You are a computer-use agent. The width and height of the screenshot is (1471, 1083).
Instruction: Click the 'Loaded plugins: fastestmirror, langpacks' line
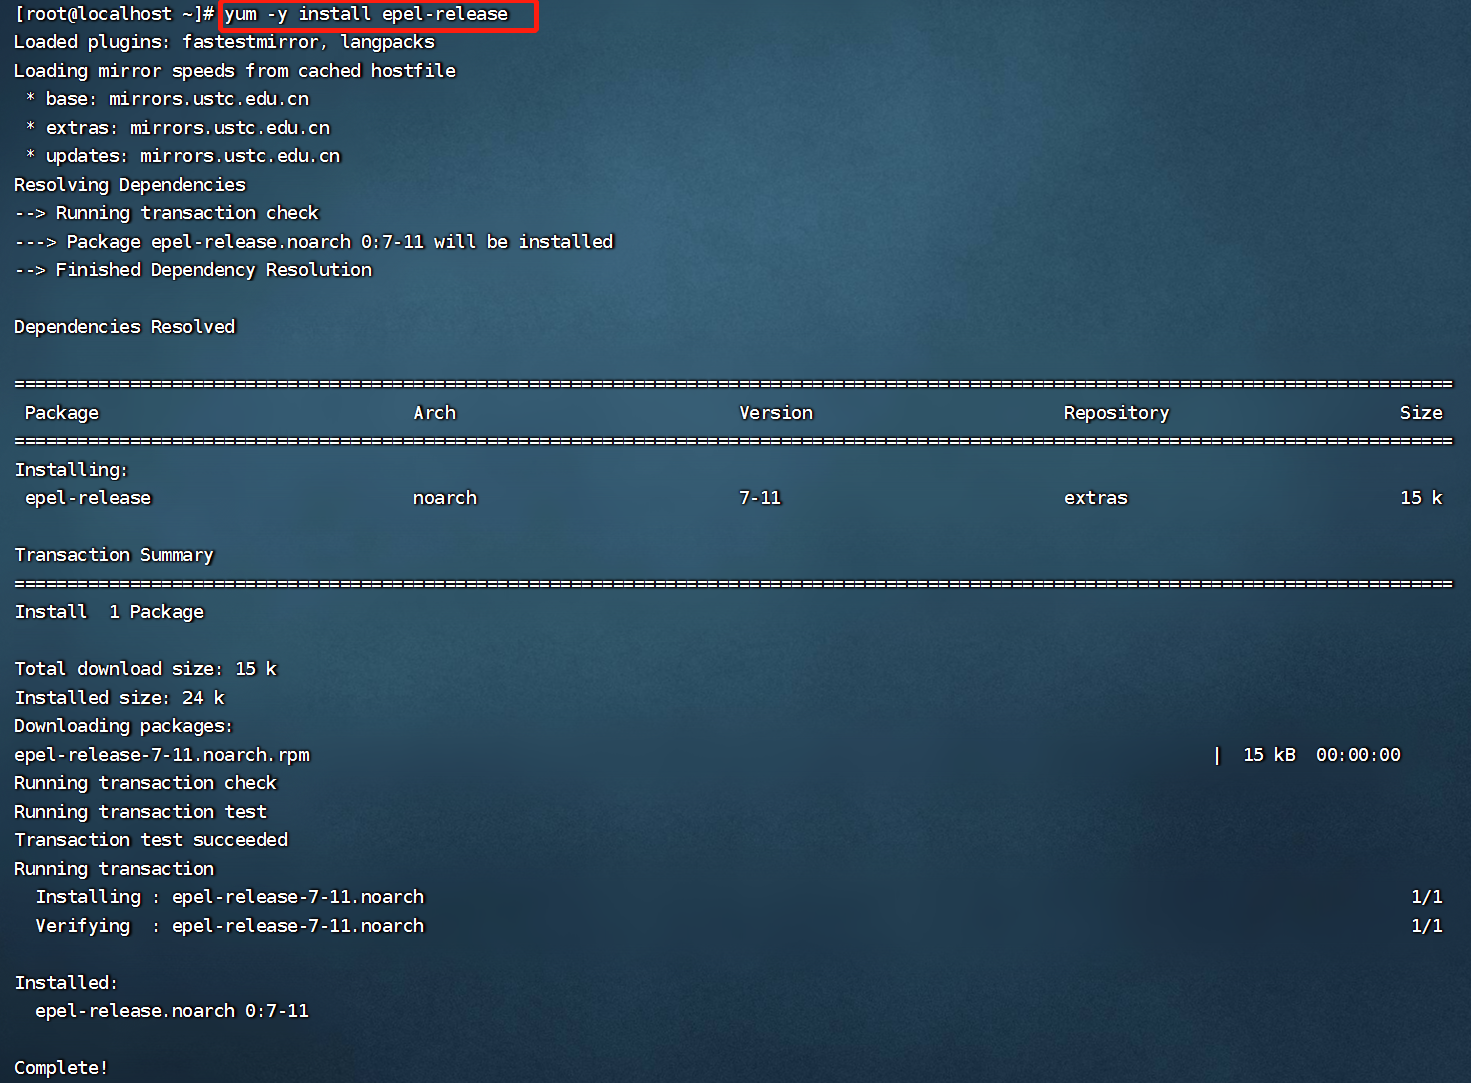[x=224, y=42]
